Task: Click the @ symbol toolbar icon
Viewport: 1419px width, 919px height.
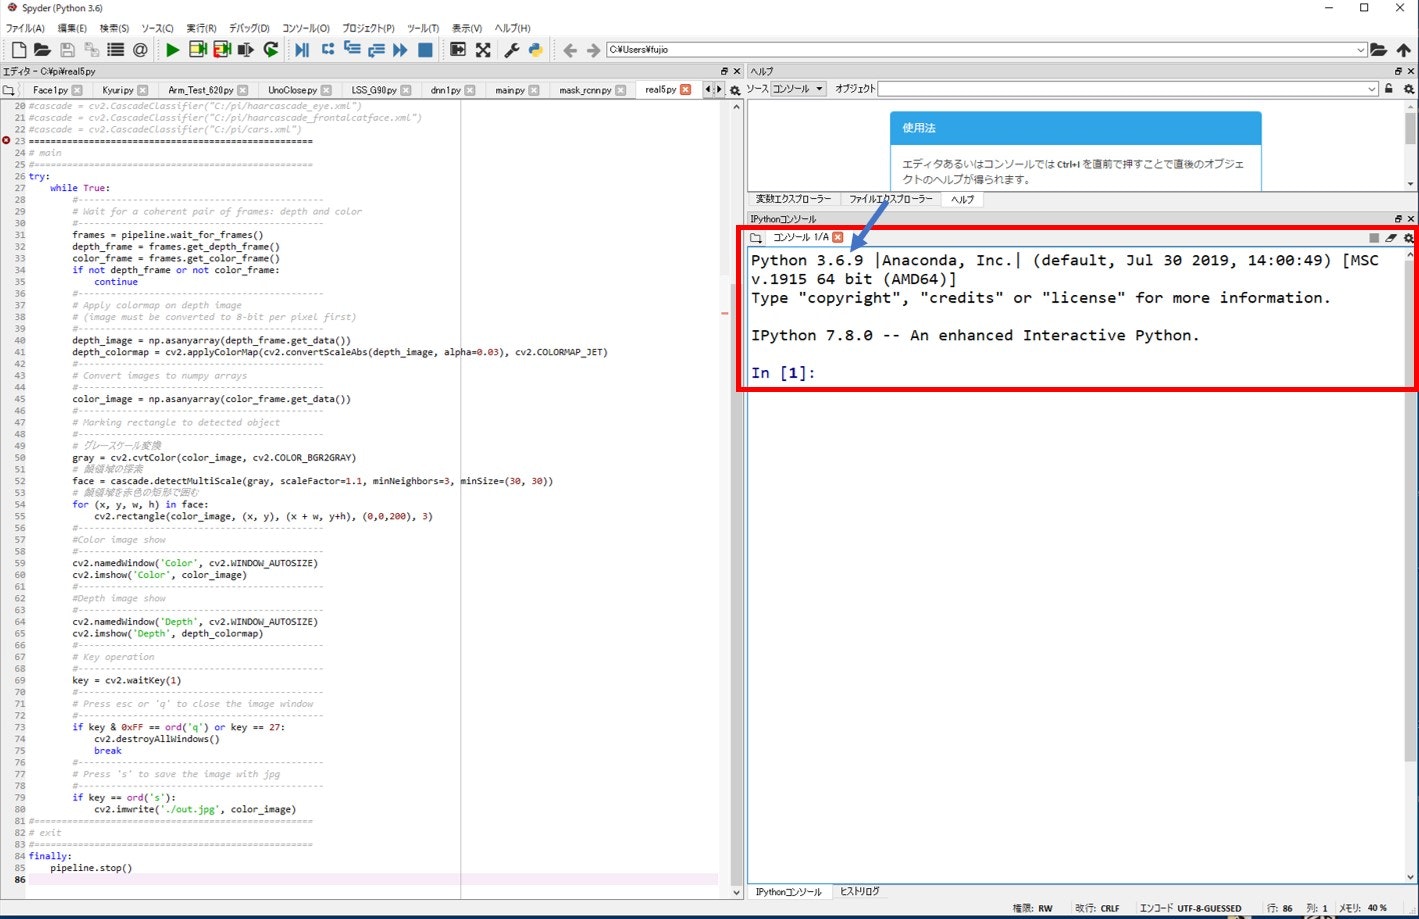Action: pos(140,50)
